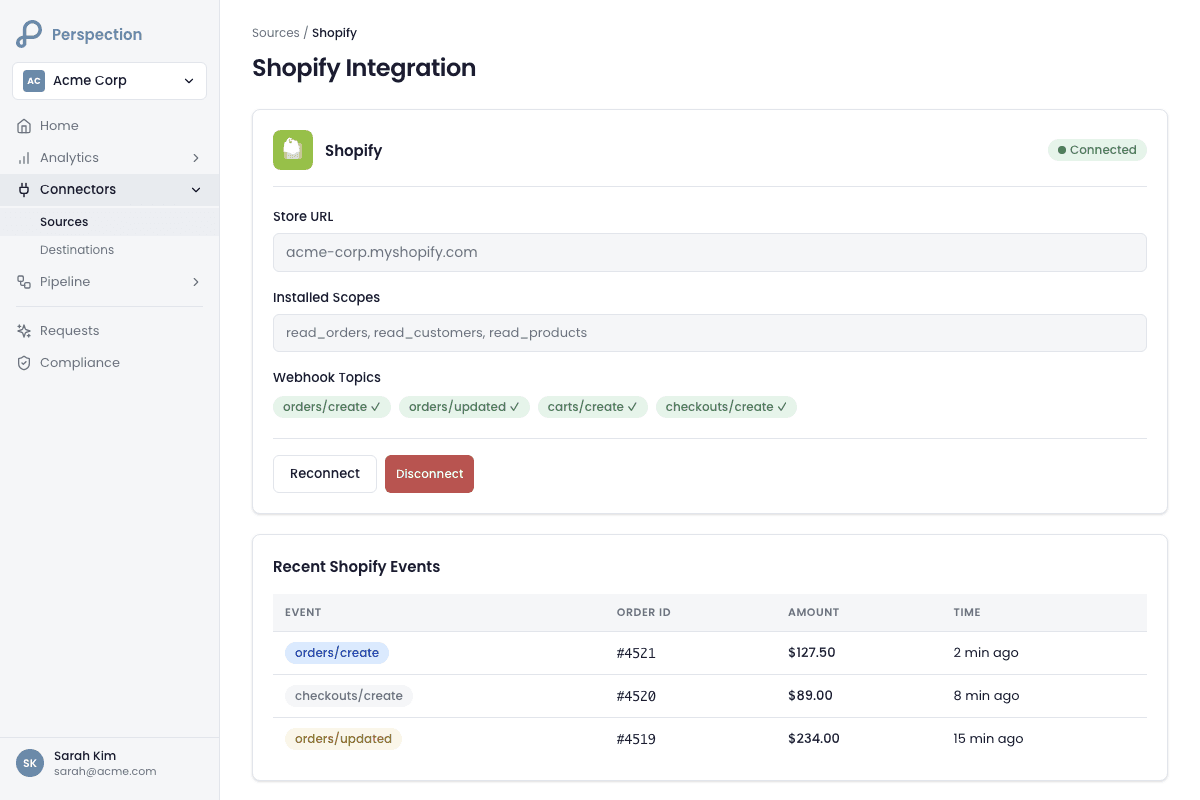Click orders/create event tag in table
This screenshot has height=800, width=1200.
pos(337,653)
